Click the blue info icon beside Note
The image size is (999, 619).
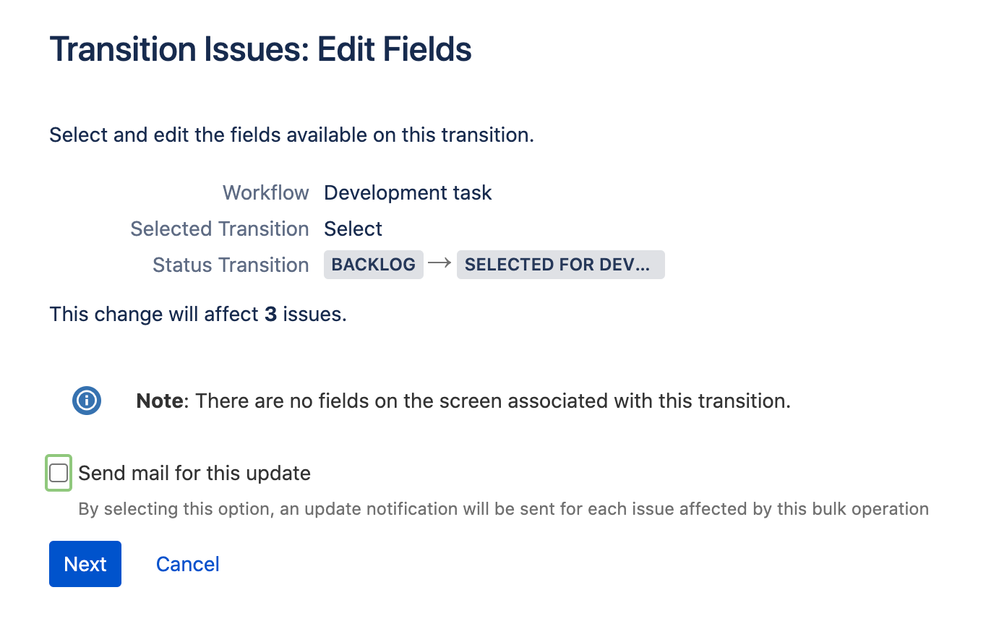click(x=87, y=401)
